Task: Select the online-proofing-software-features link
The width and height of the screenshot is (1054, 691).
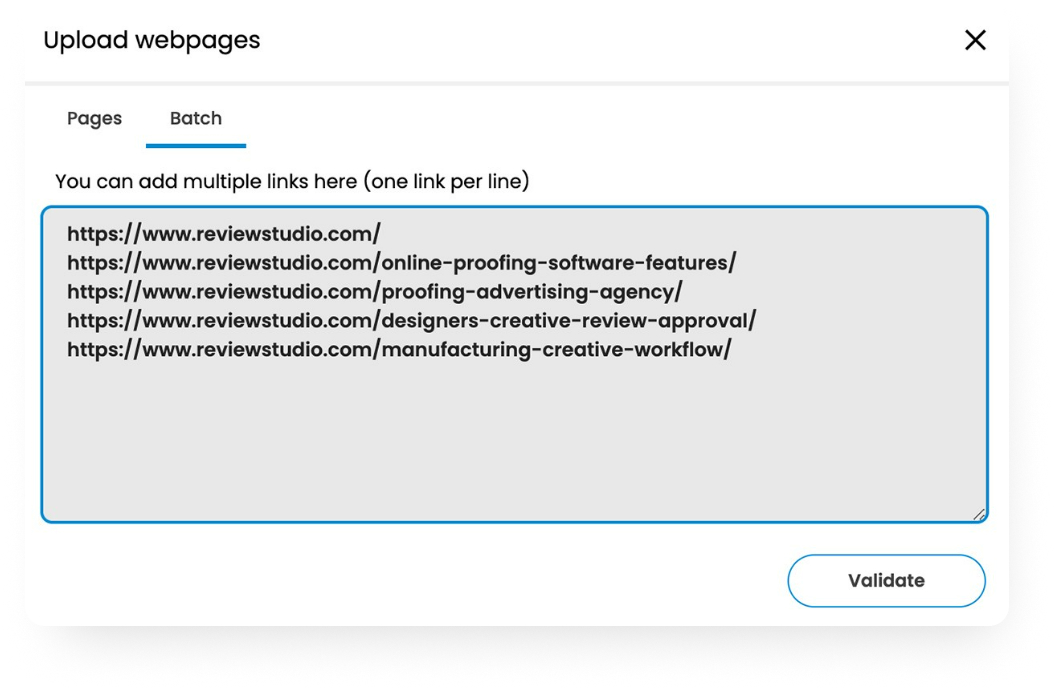Action: (400, 262)
